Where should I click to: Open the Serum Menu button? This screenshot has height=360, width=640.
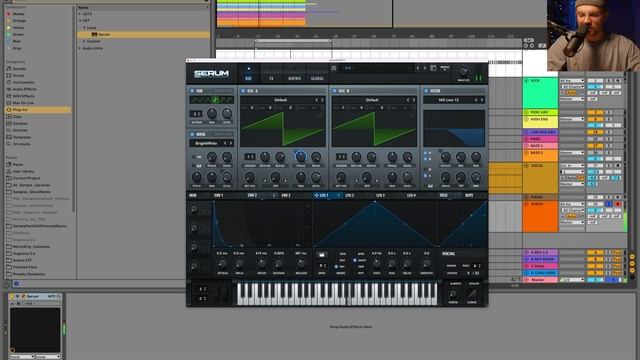click(x=444, y=68)
